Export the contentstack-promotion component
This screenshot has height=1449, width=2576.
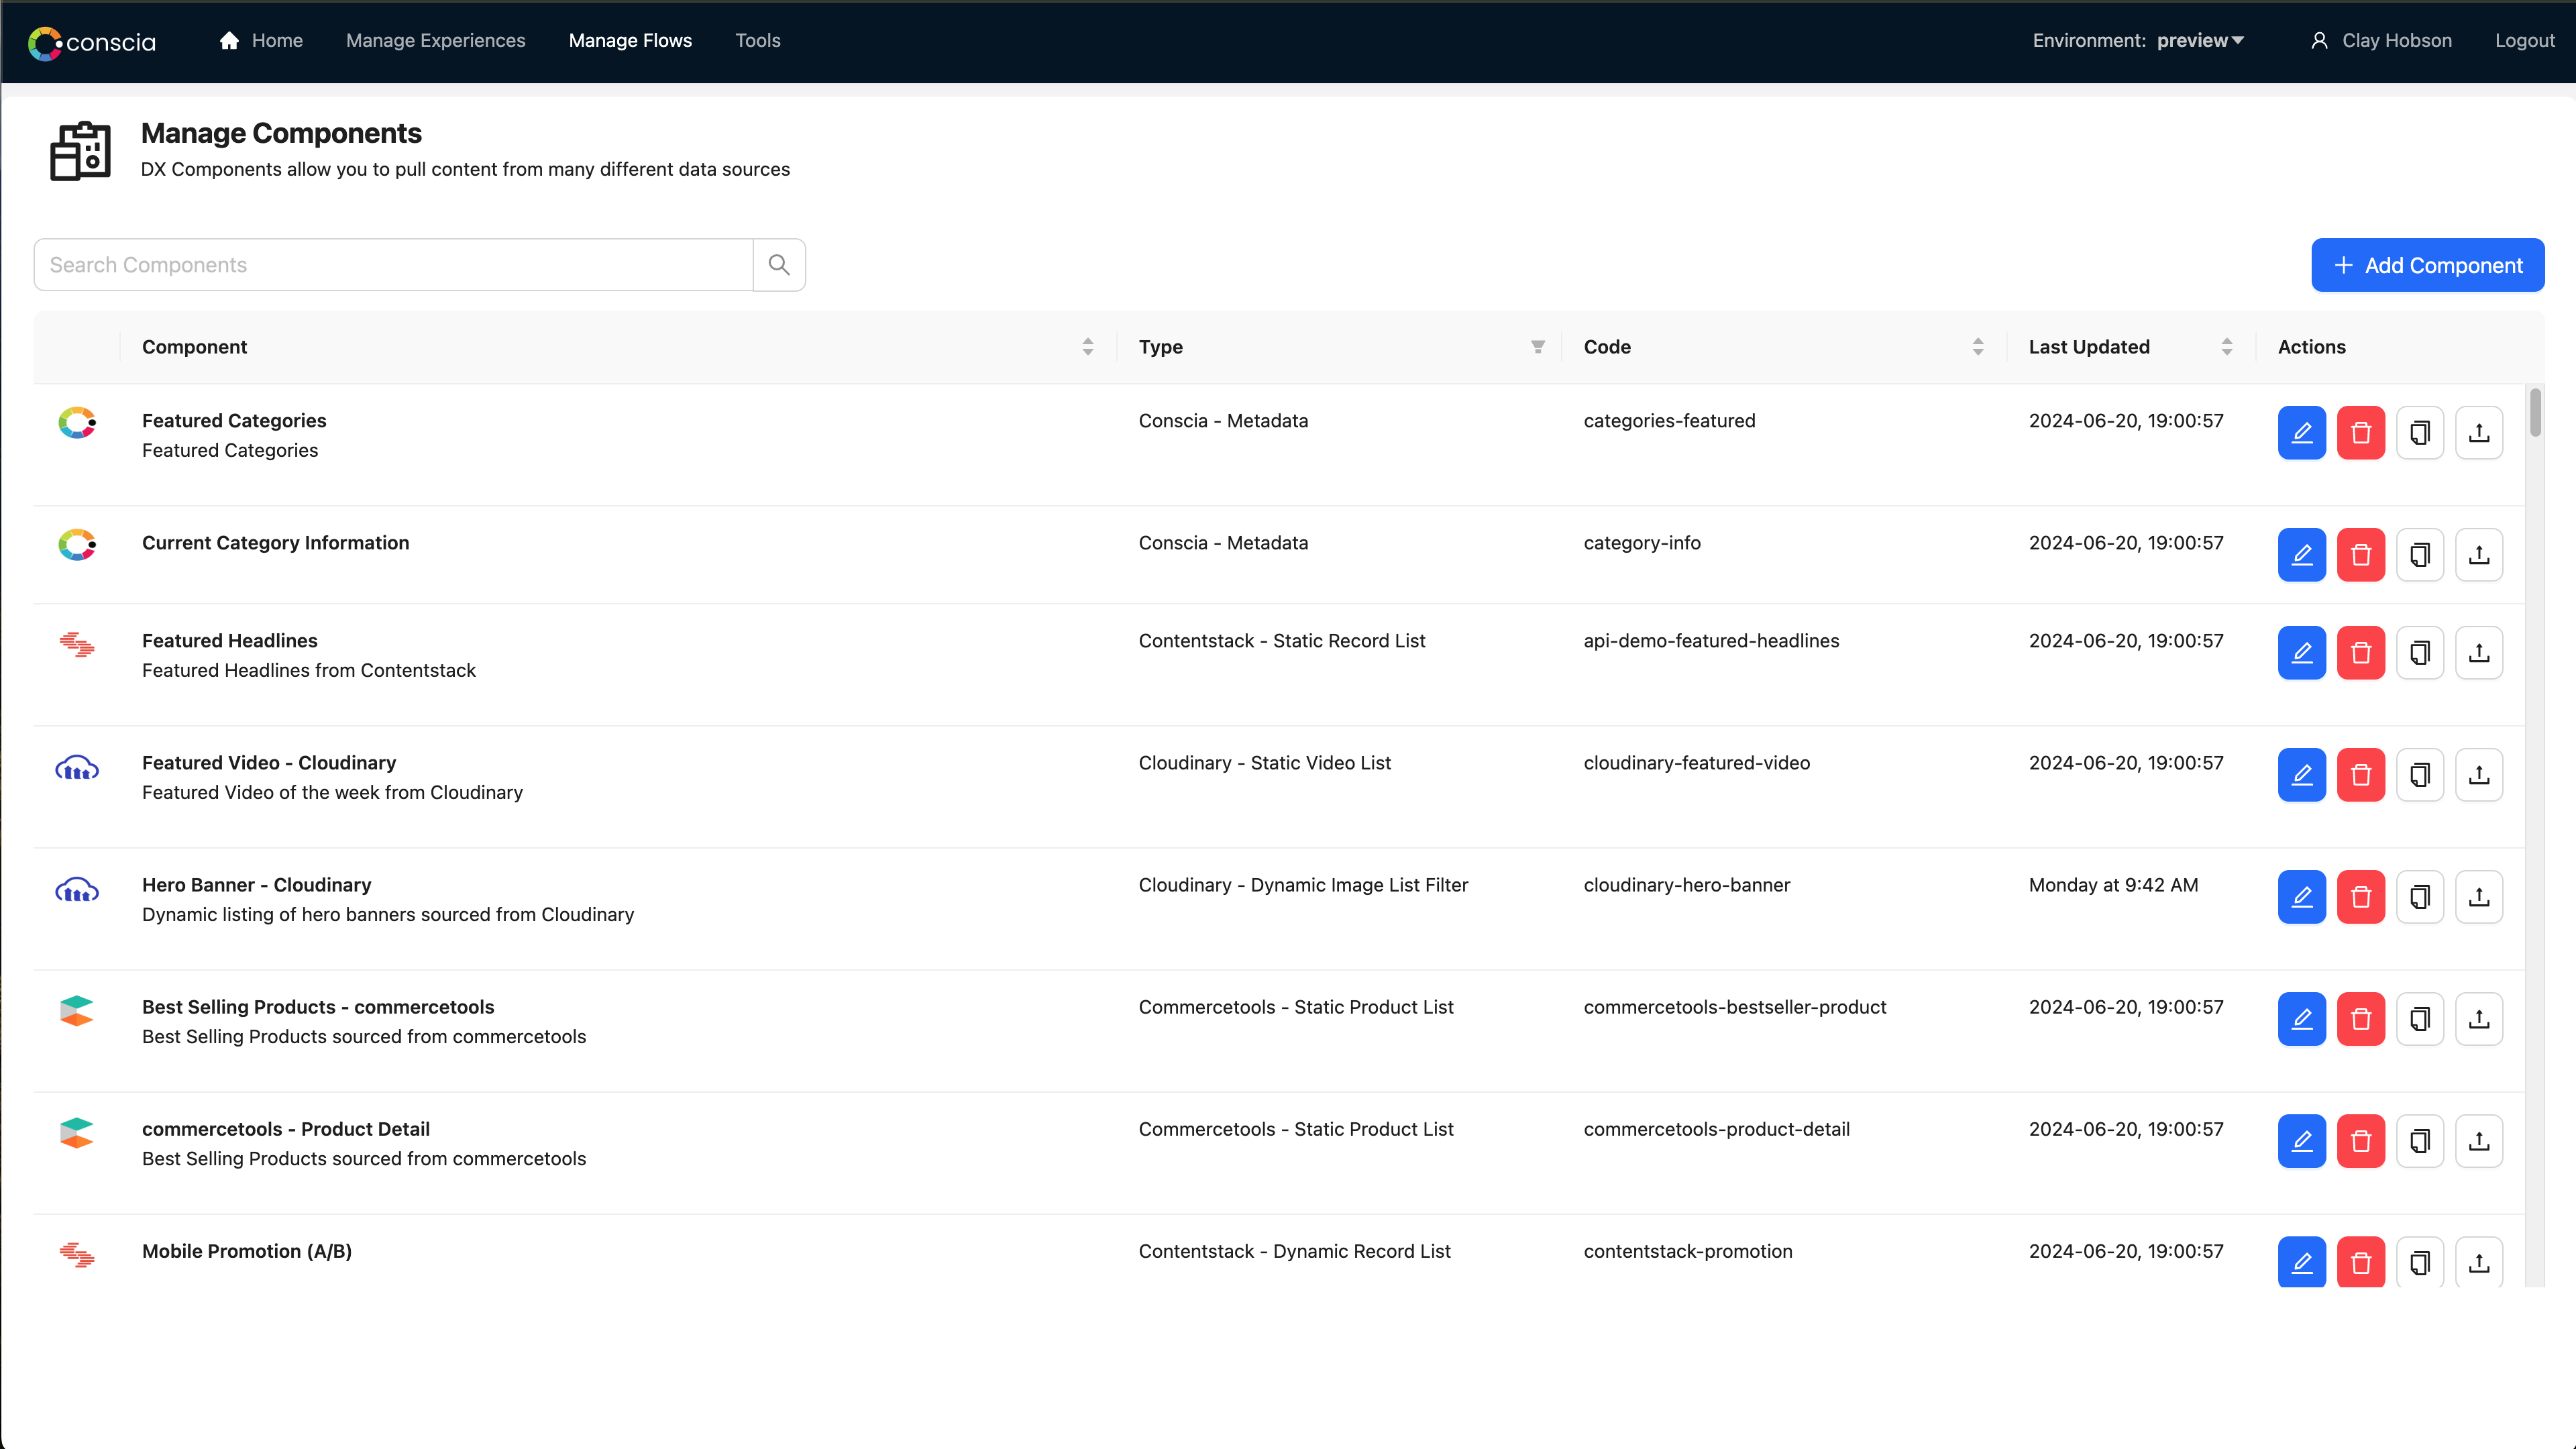[x=2478, y=1262]
